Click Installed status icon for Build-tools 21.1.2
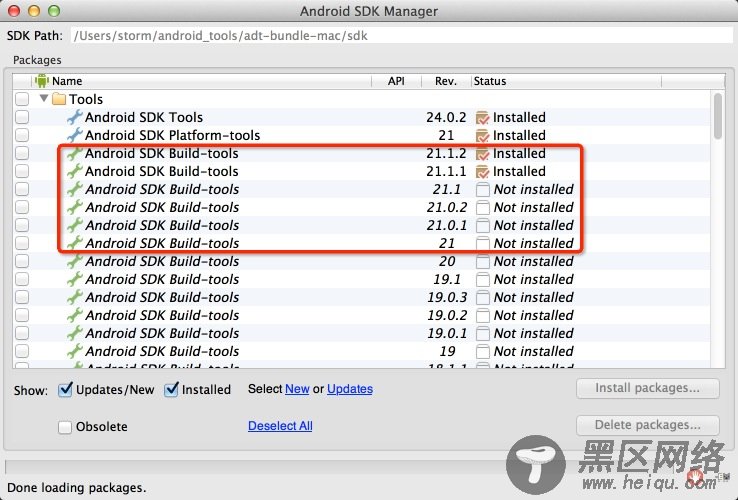 482,153
